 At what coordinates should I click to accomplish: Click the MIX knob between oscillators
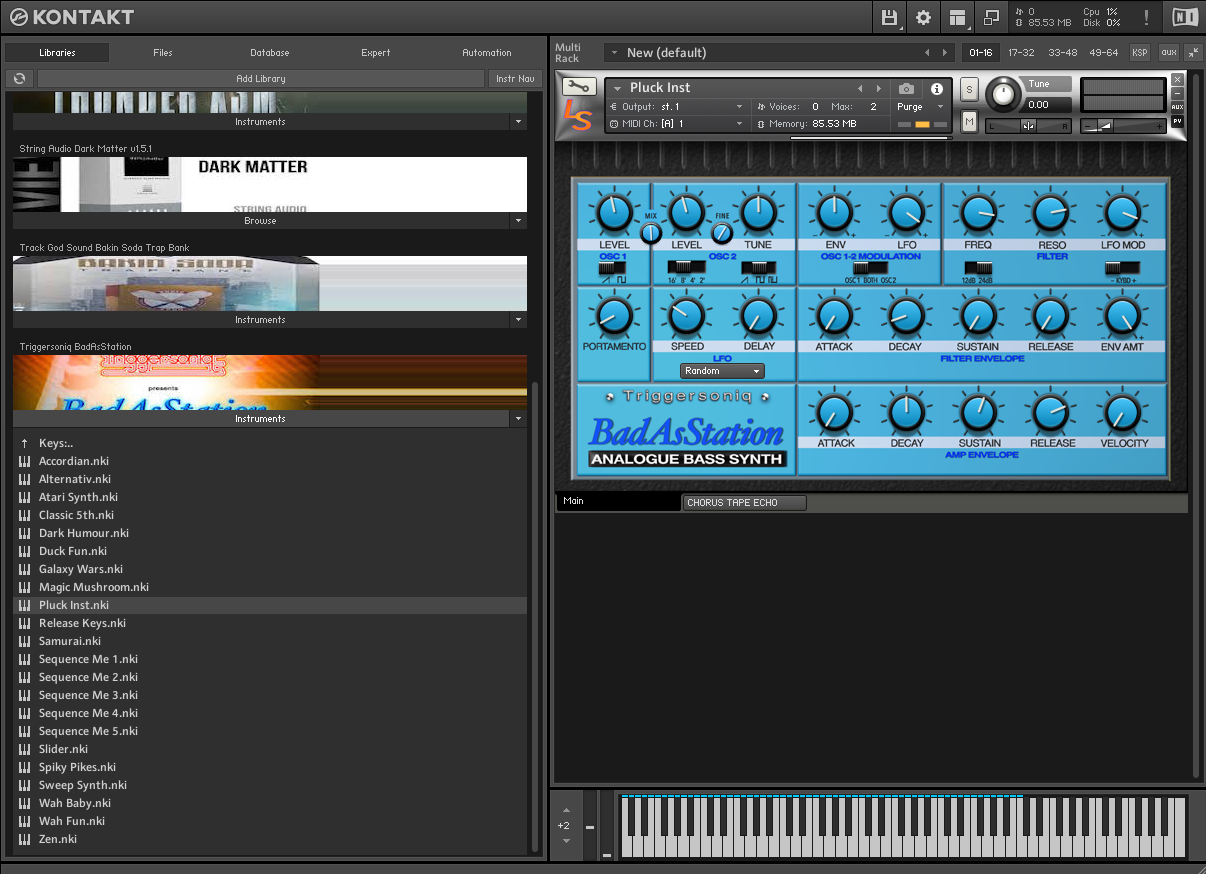(x=651, y=233)
